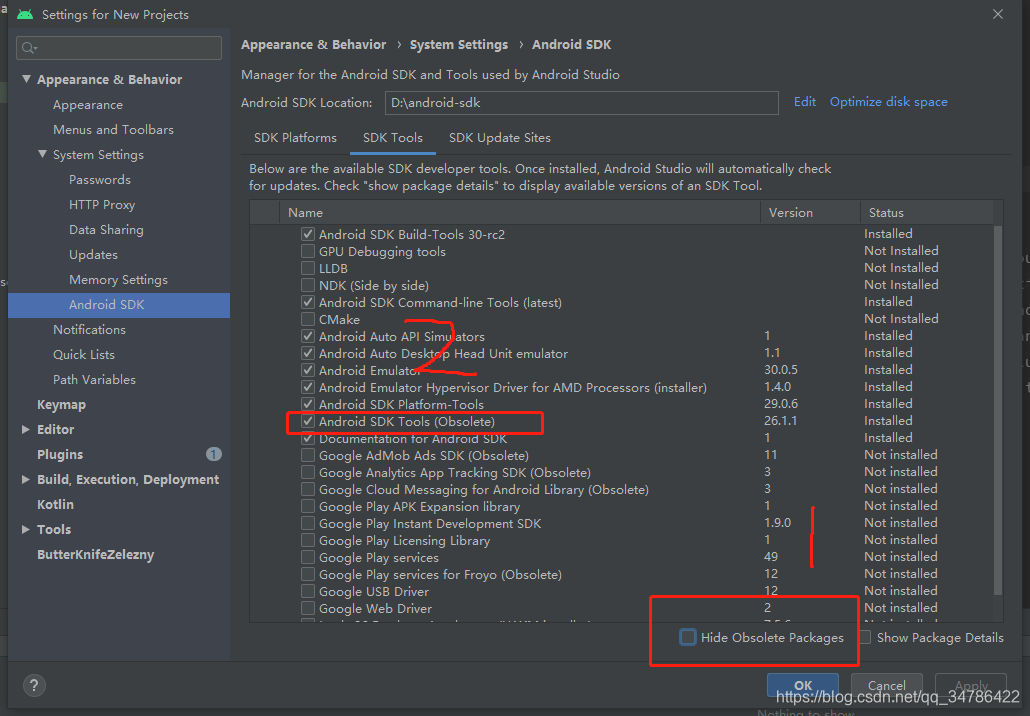
Task: Switch to the SDK Platforms tab
Action: click(295, 138)
